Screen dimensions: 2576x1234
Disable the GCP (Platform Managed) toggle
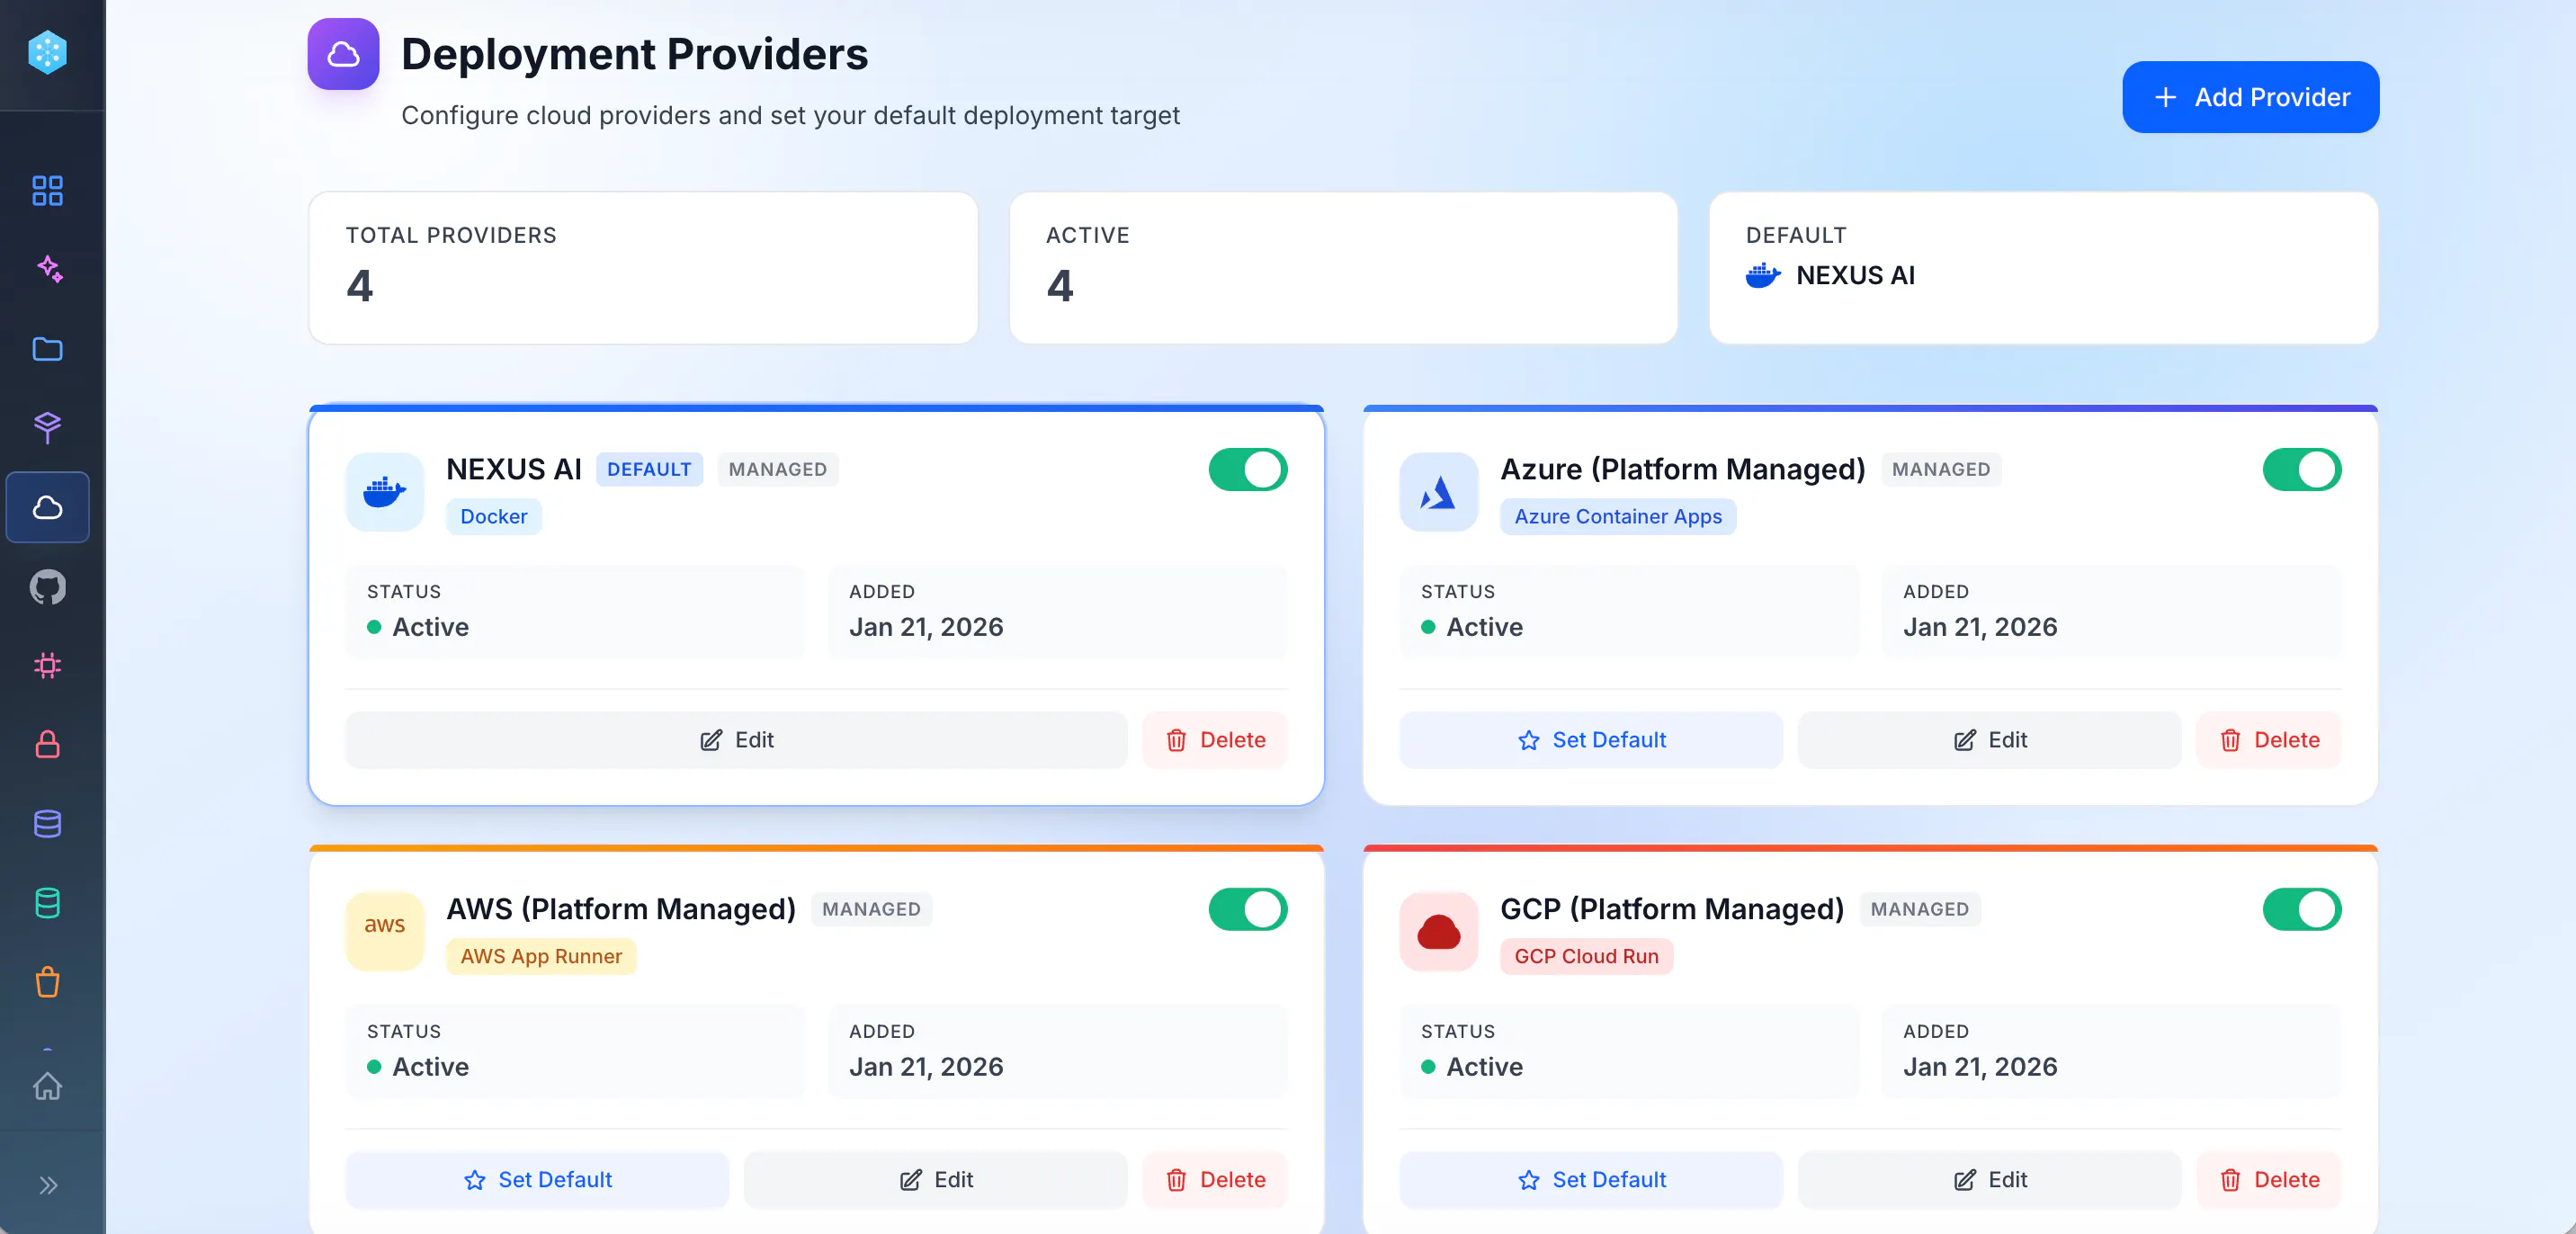pos(2302,910)
